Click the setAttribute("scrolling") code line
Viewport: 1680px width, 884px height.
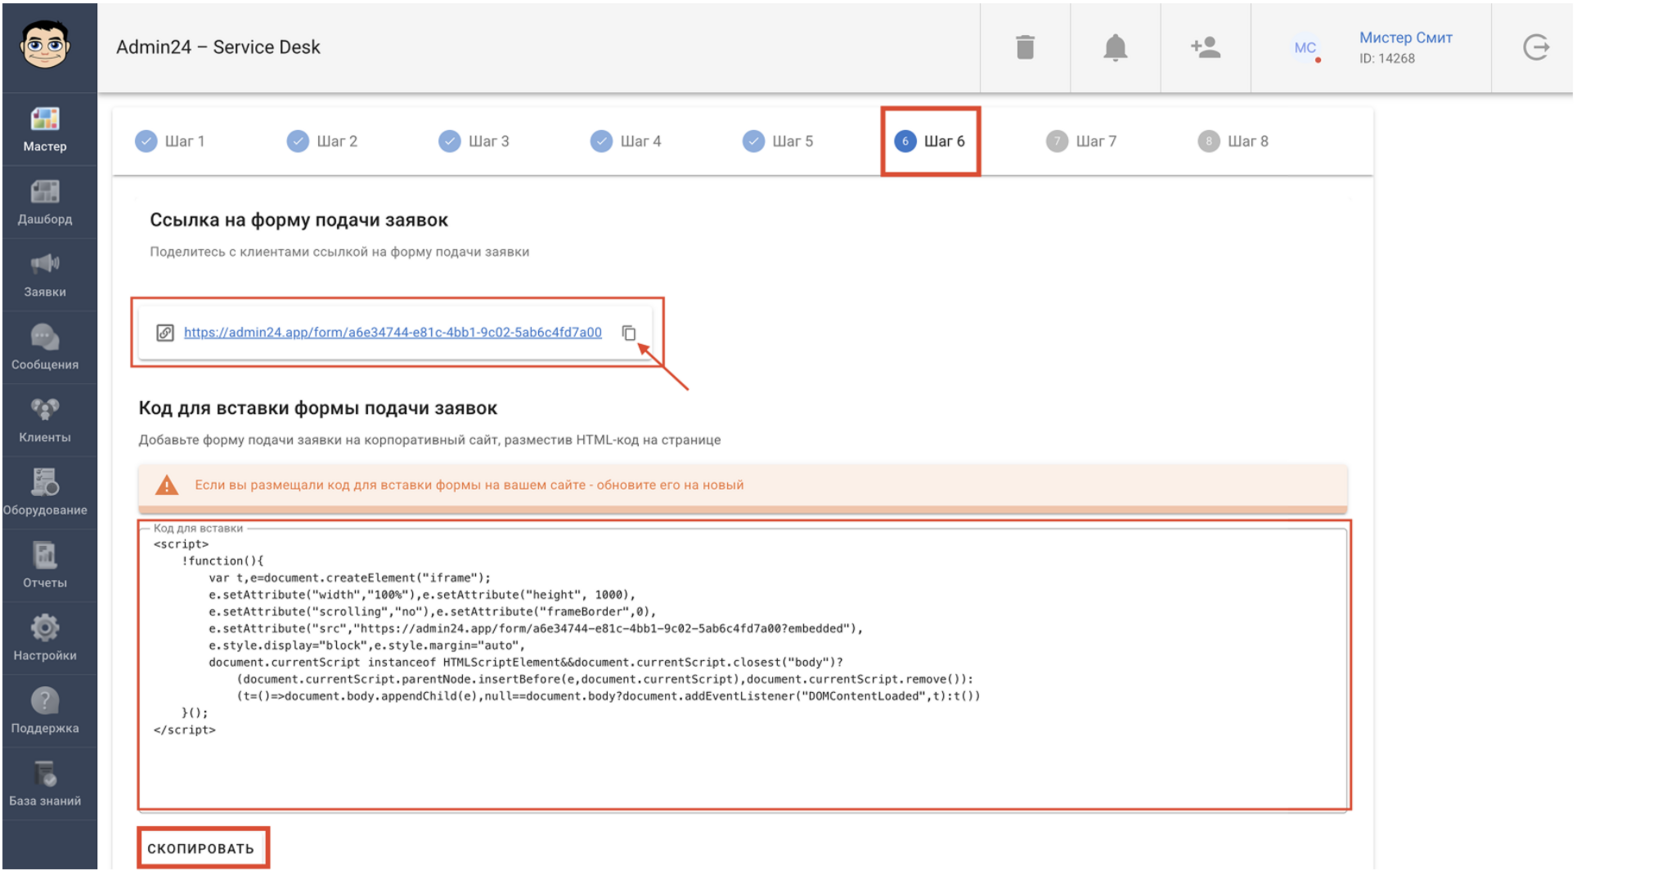pos(432,612)
